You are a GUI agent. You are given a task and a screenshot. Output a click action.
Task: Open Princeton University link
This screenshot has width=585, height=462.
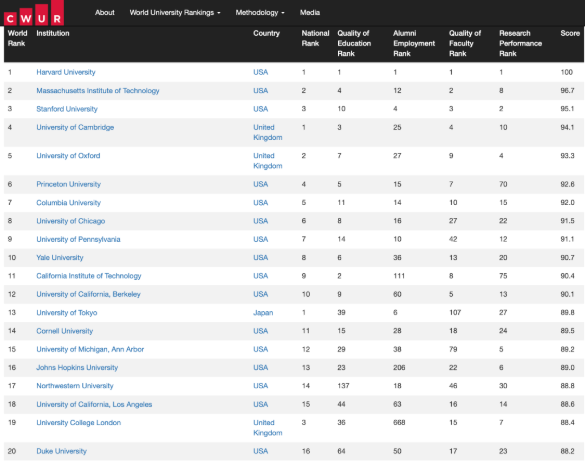[x=69, y=184]
